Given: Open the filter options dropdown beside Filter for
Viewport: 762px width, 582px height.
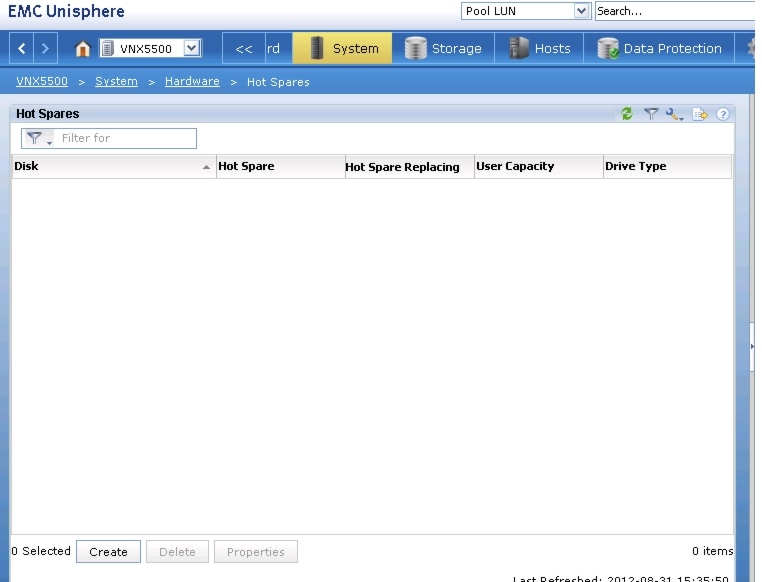Looking at the screenshot, I should click(39, 138).
